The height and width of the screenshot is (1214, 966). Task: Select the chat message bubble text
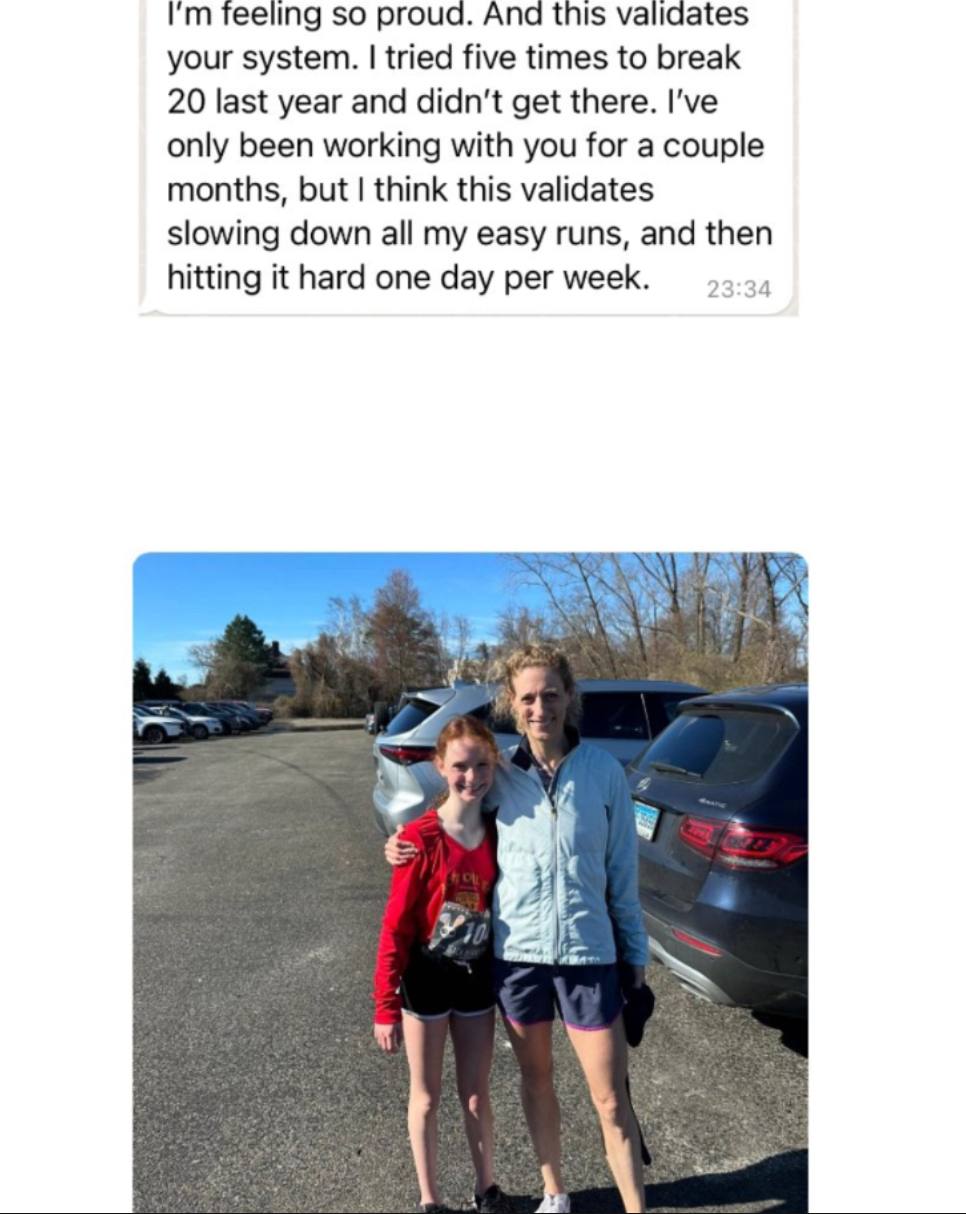point(469,146)
